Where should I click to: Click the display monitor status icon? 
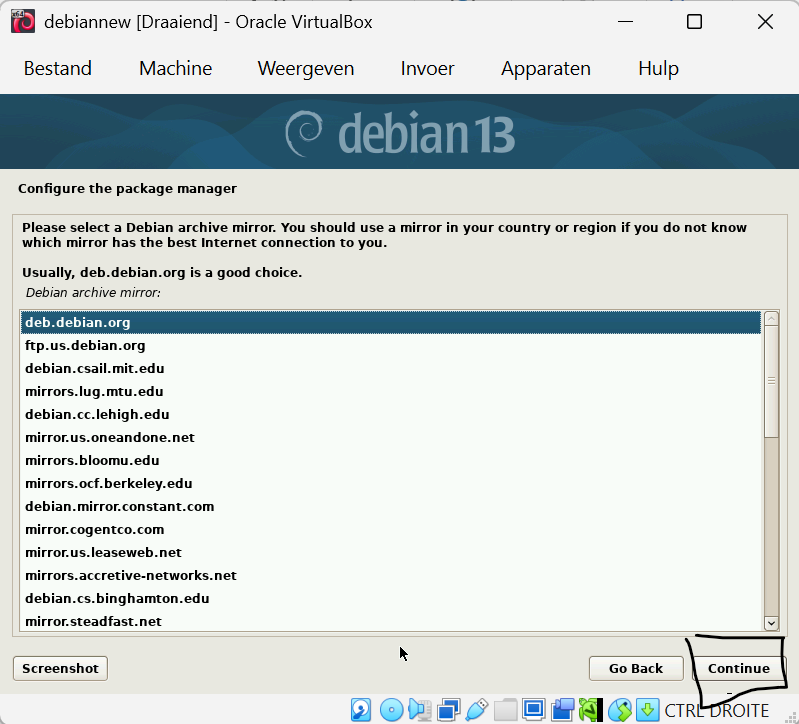click(x=534, y=710)
